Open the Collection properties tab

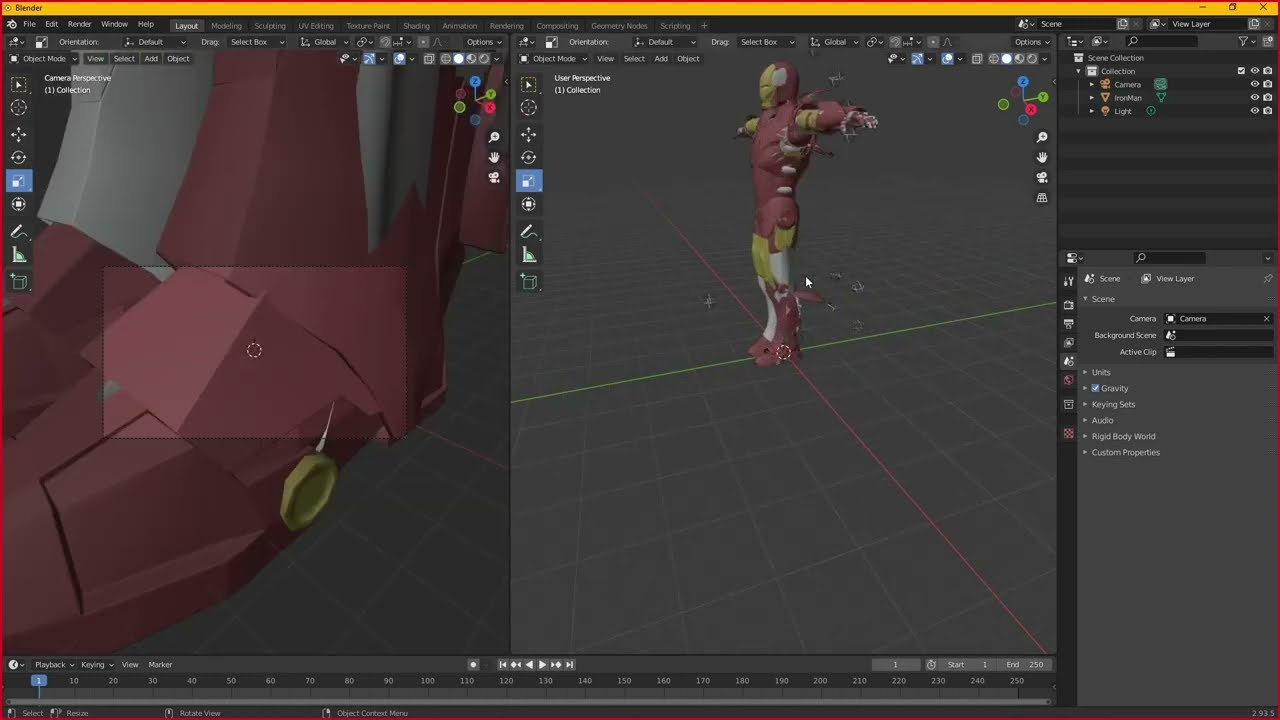coord(1068,404)
